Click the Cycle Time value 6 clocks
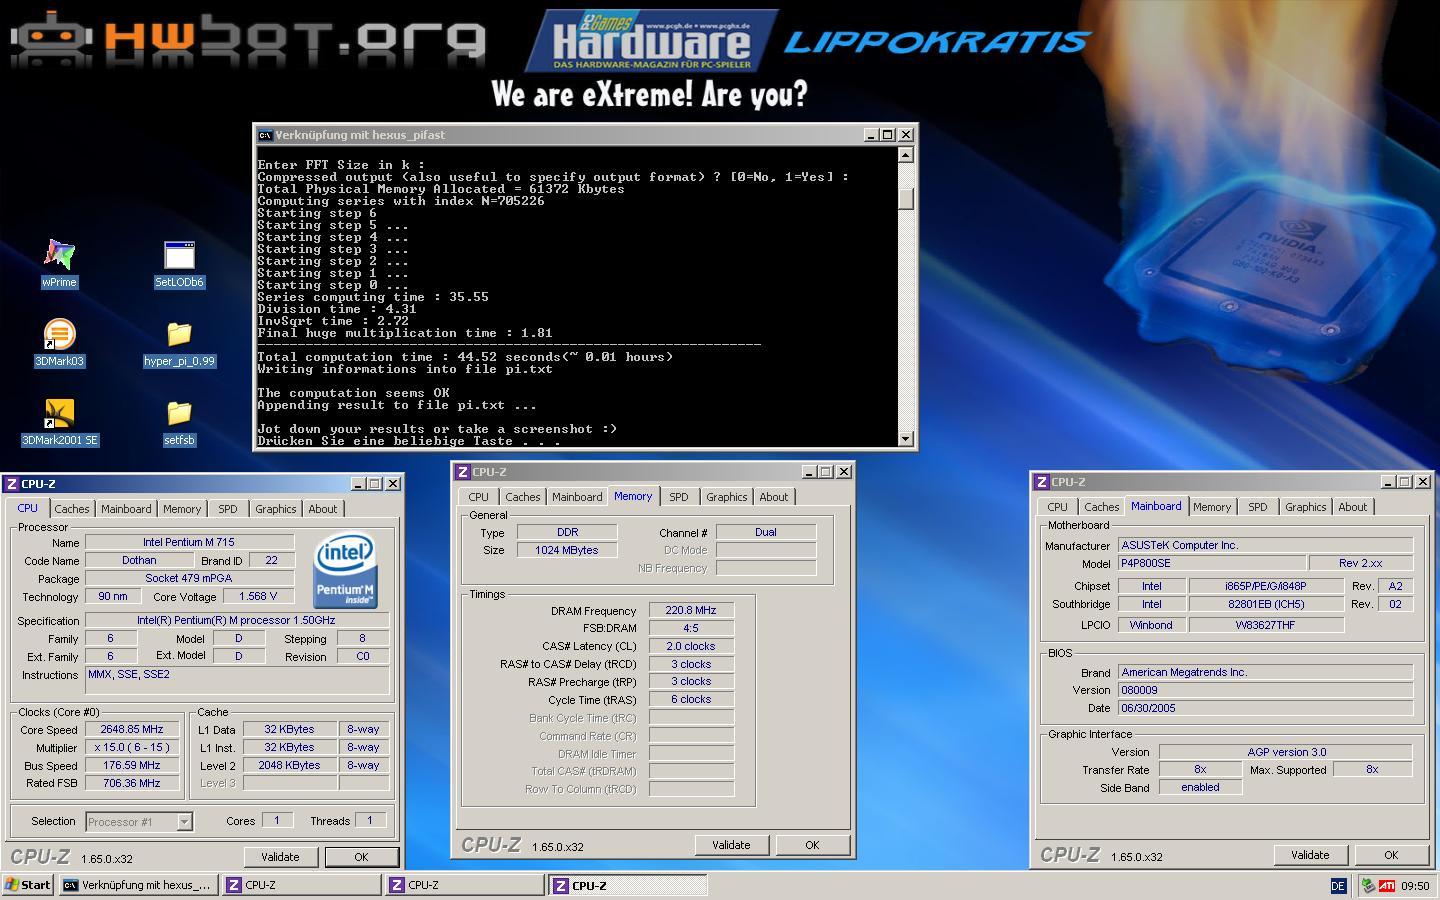Viewport: 1440px width, 900px height. pos(691,700)
